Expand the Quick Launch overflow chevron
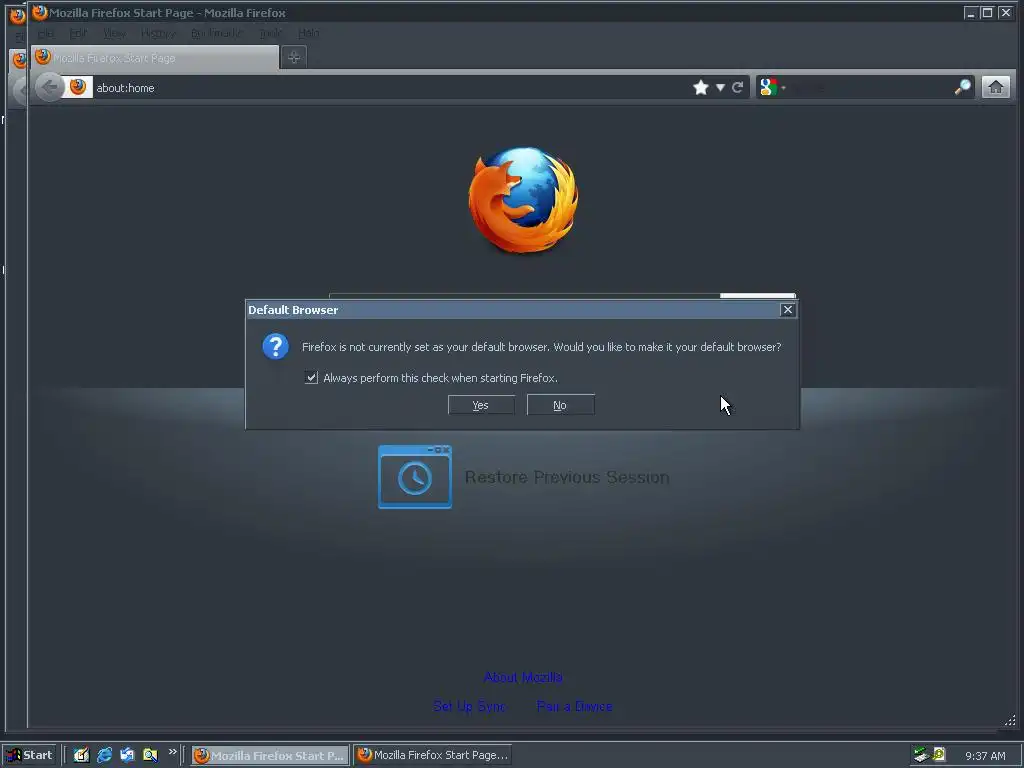Image resolution: width=1024 pixels, height=768 pixels. 172,752
